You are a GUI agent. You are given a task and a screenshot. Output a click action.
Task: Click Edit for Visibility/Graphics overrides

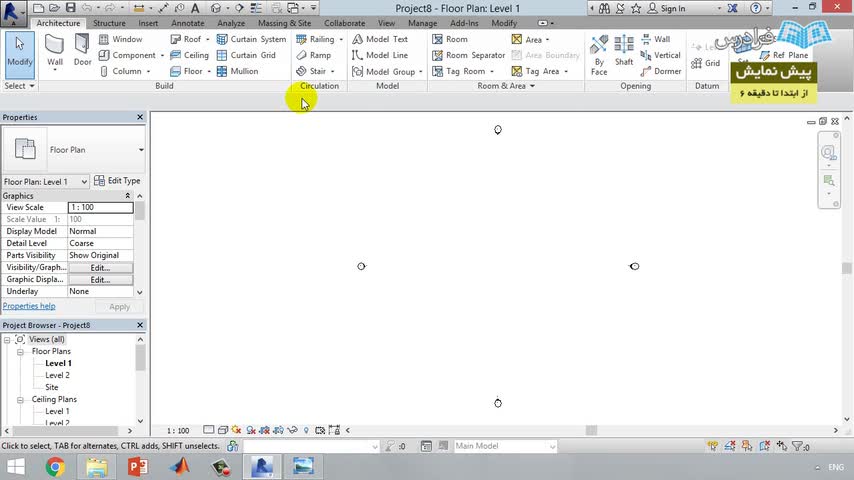click(x=100, y=268)
